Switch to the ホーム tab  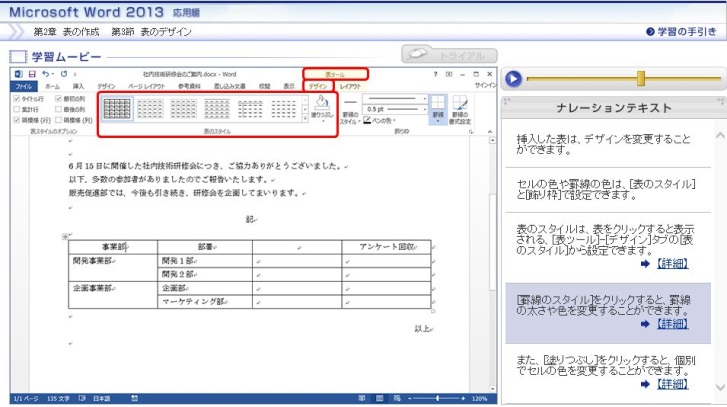pyautogui.click(x=52, y=87)
